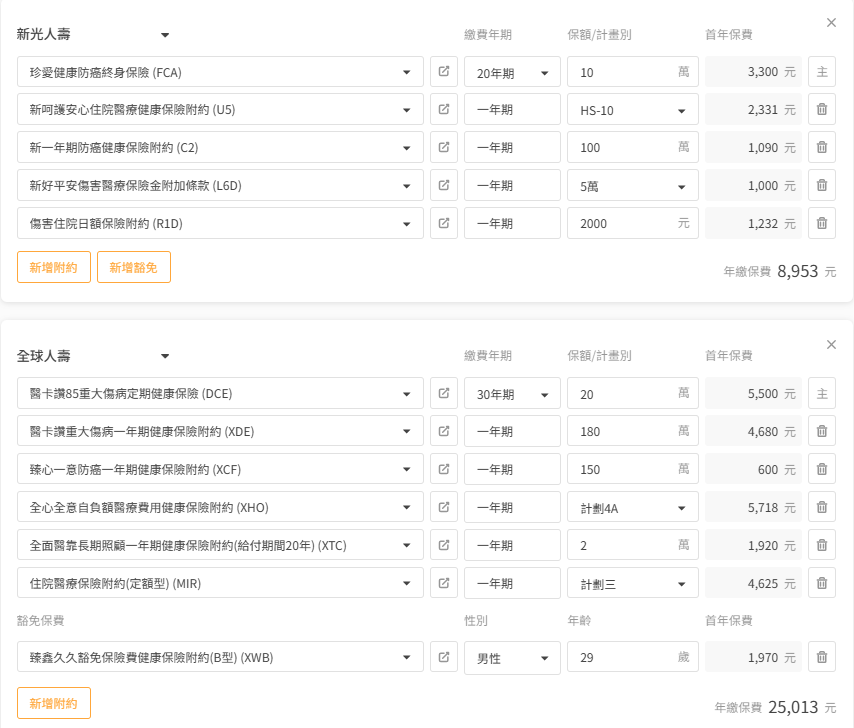Open external link for 臻鑫久久豁免保險費 (XWB) rider
Image resolution: width=854 pixels, height=728 pixels.
coord(444,657)
